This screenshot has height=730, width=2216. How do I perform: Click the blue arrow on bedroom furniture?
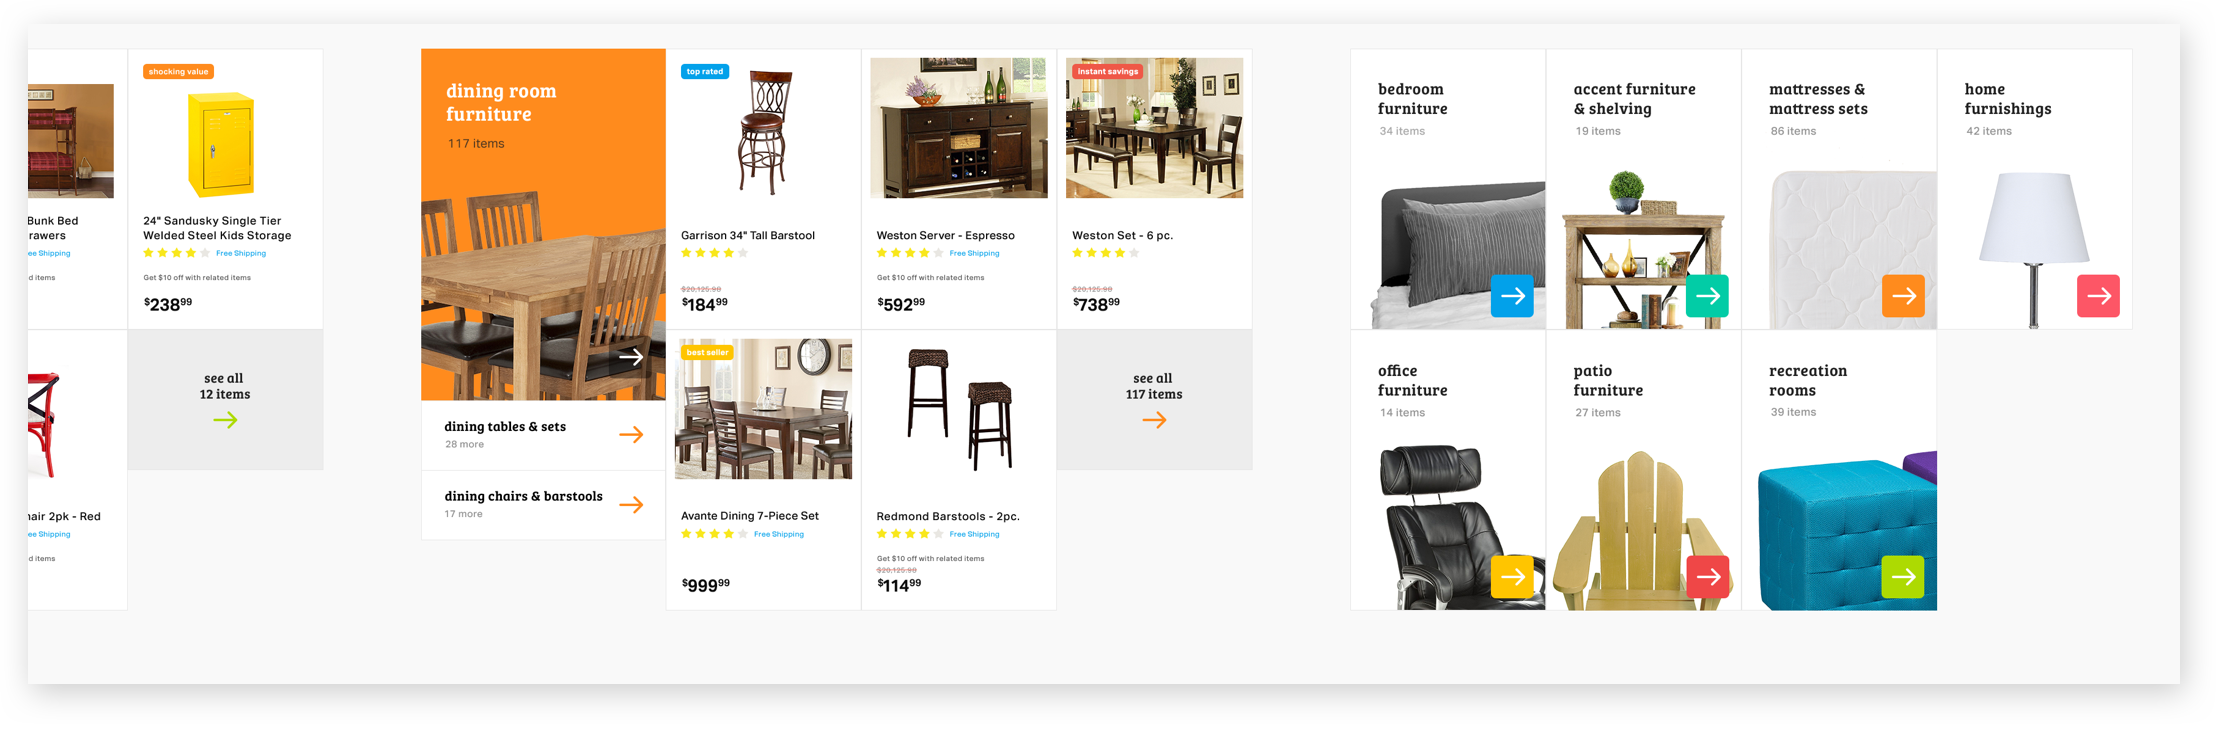[x=1512, y=296]
